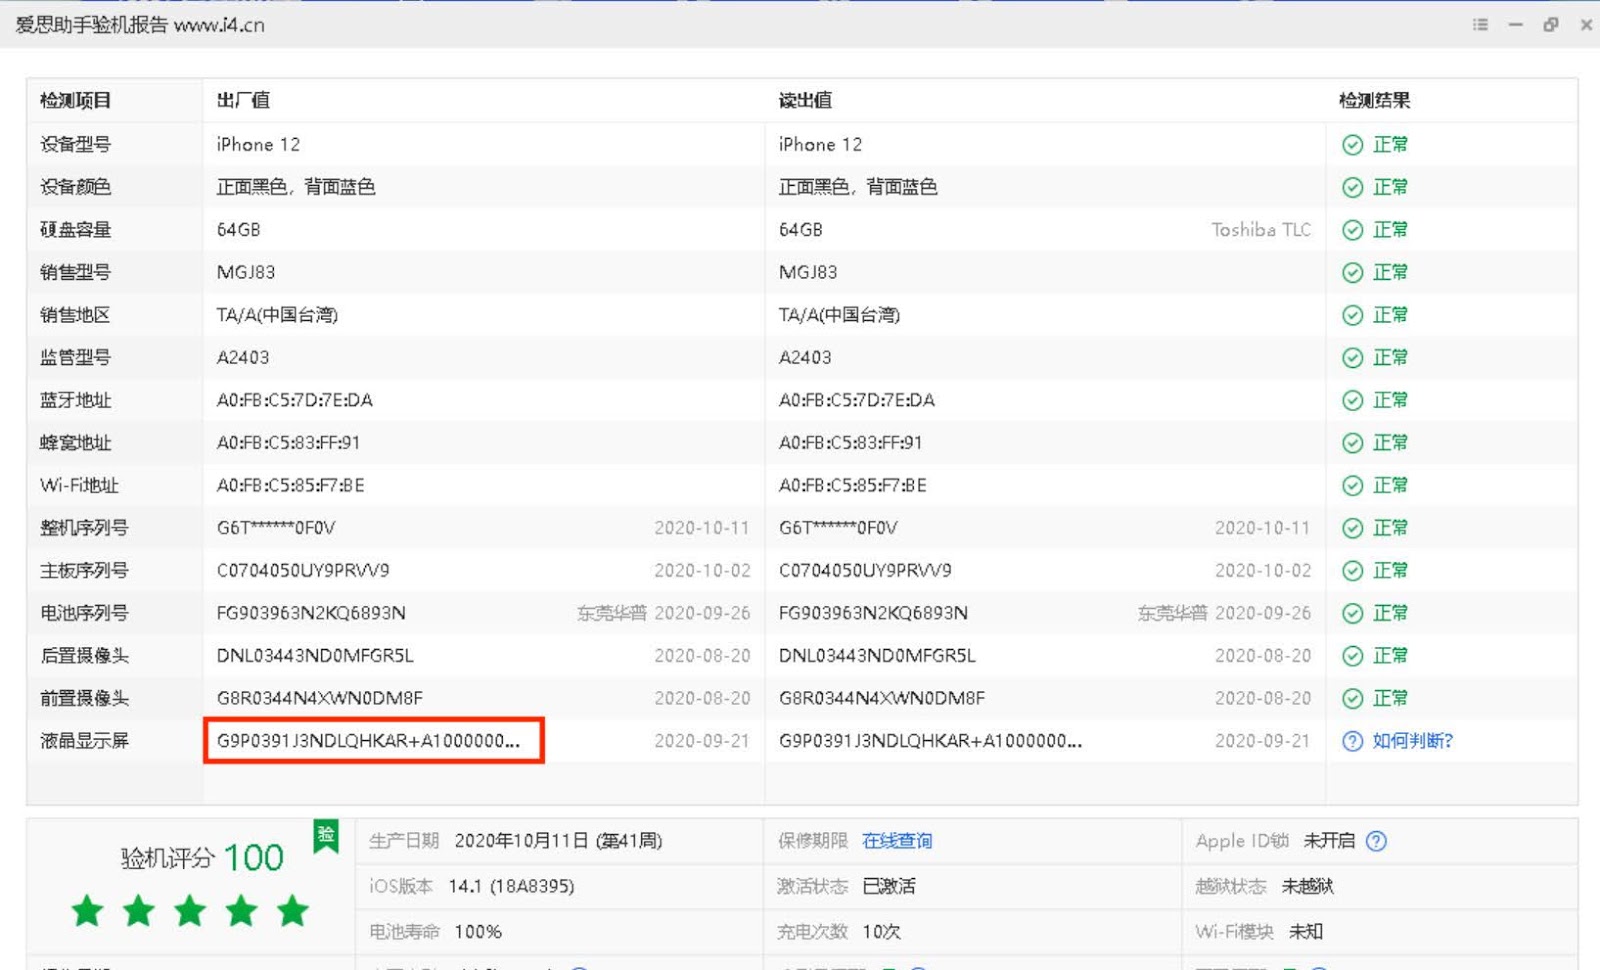The width and height of the screenshot is (1600, 970).
Task: Select read-out LCD serial G9P0391J3NDLQHKAR+A1000000...
Action: coord(930,741)
